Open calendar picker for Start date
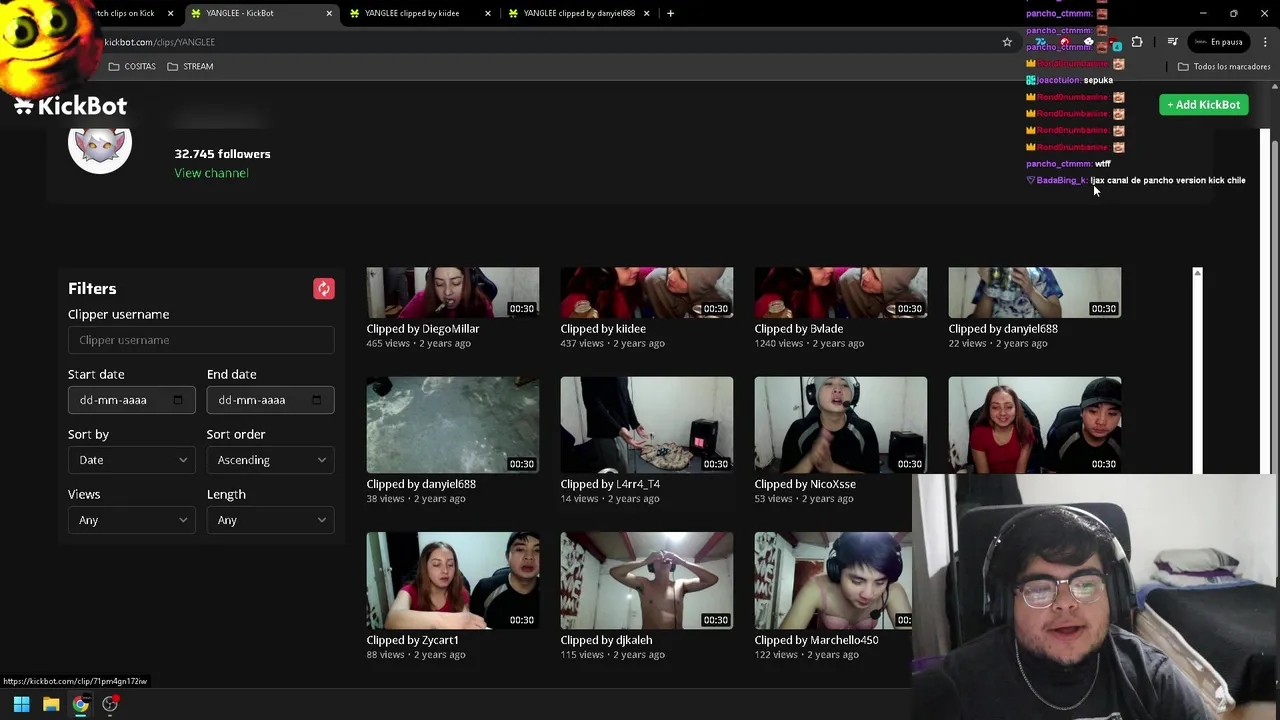 tap(178, 400)
